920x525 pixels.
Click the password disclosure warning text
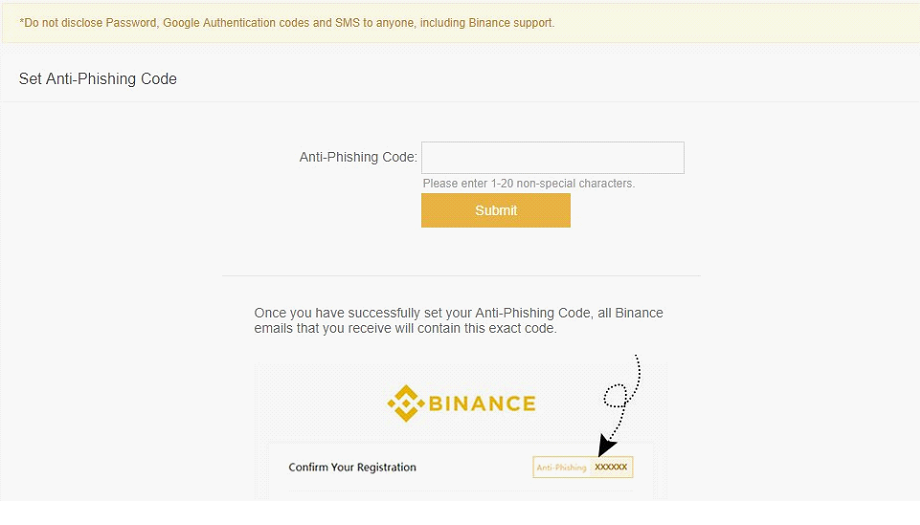pos(286,22)
